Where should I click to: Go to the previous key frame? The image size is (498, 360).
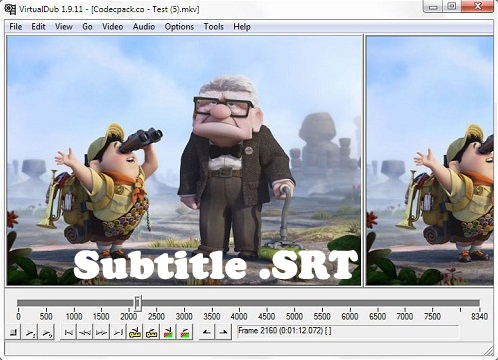[135, 332]
